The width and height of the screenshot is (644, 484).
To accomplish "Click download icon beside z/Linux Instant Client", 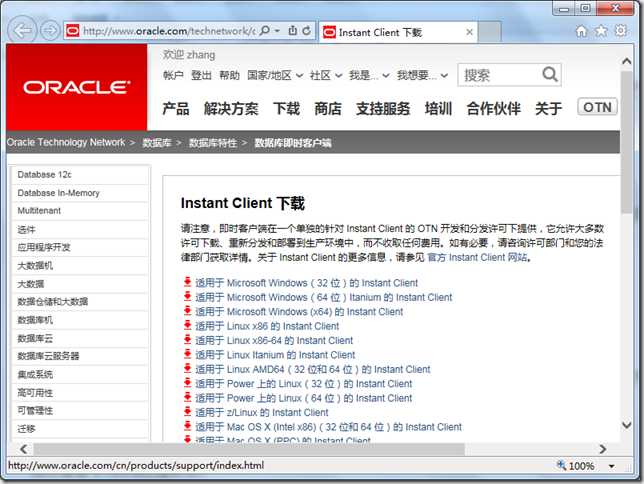I will (187, 411).
